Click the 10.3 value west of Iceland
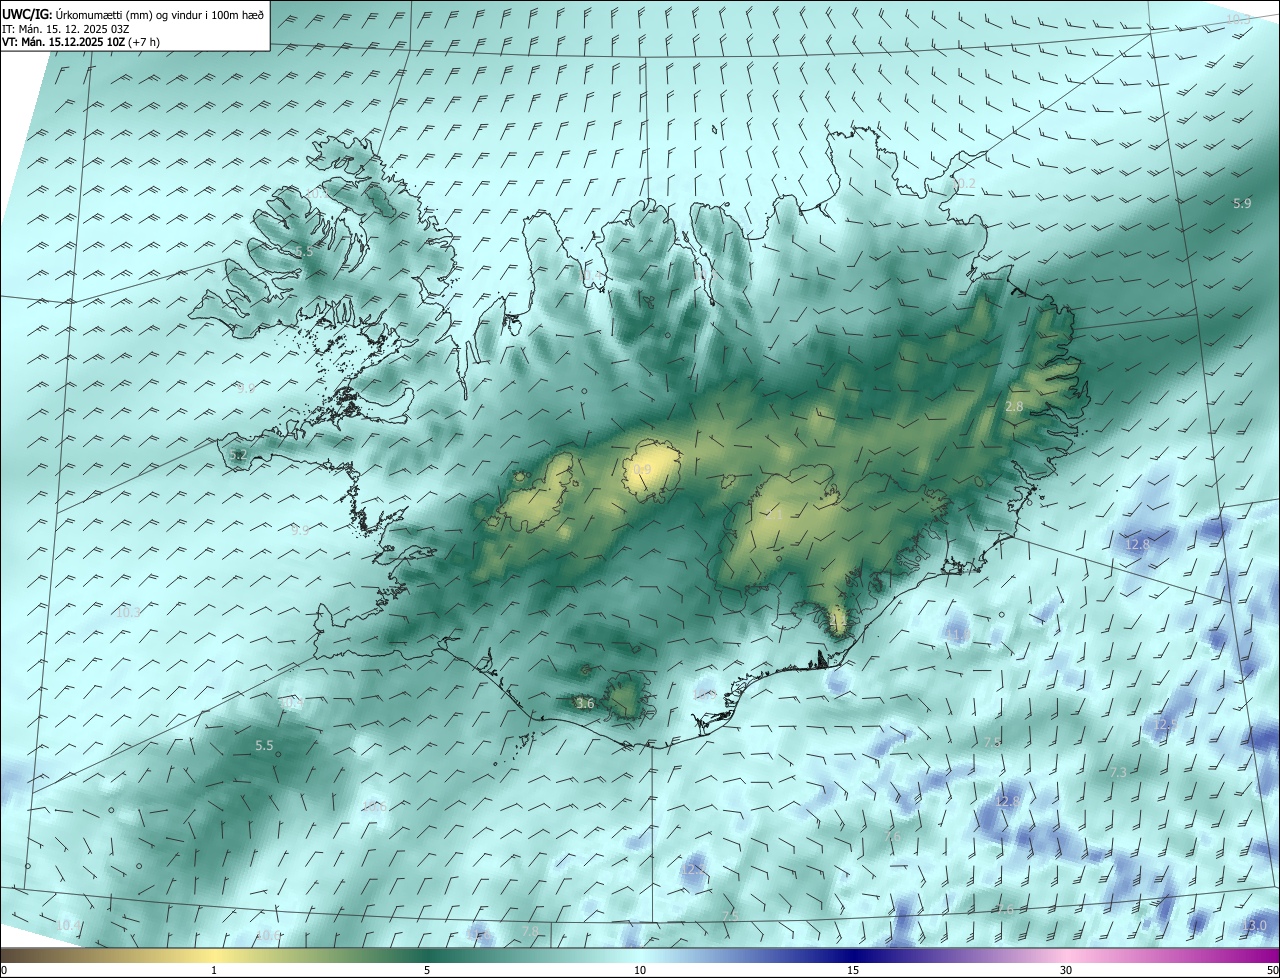The height and width of the screenshot is (978, 1280). click(x=129, y=612)
